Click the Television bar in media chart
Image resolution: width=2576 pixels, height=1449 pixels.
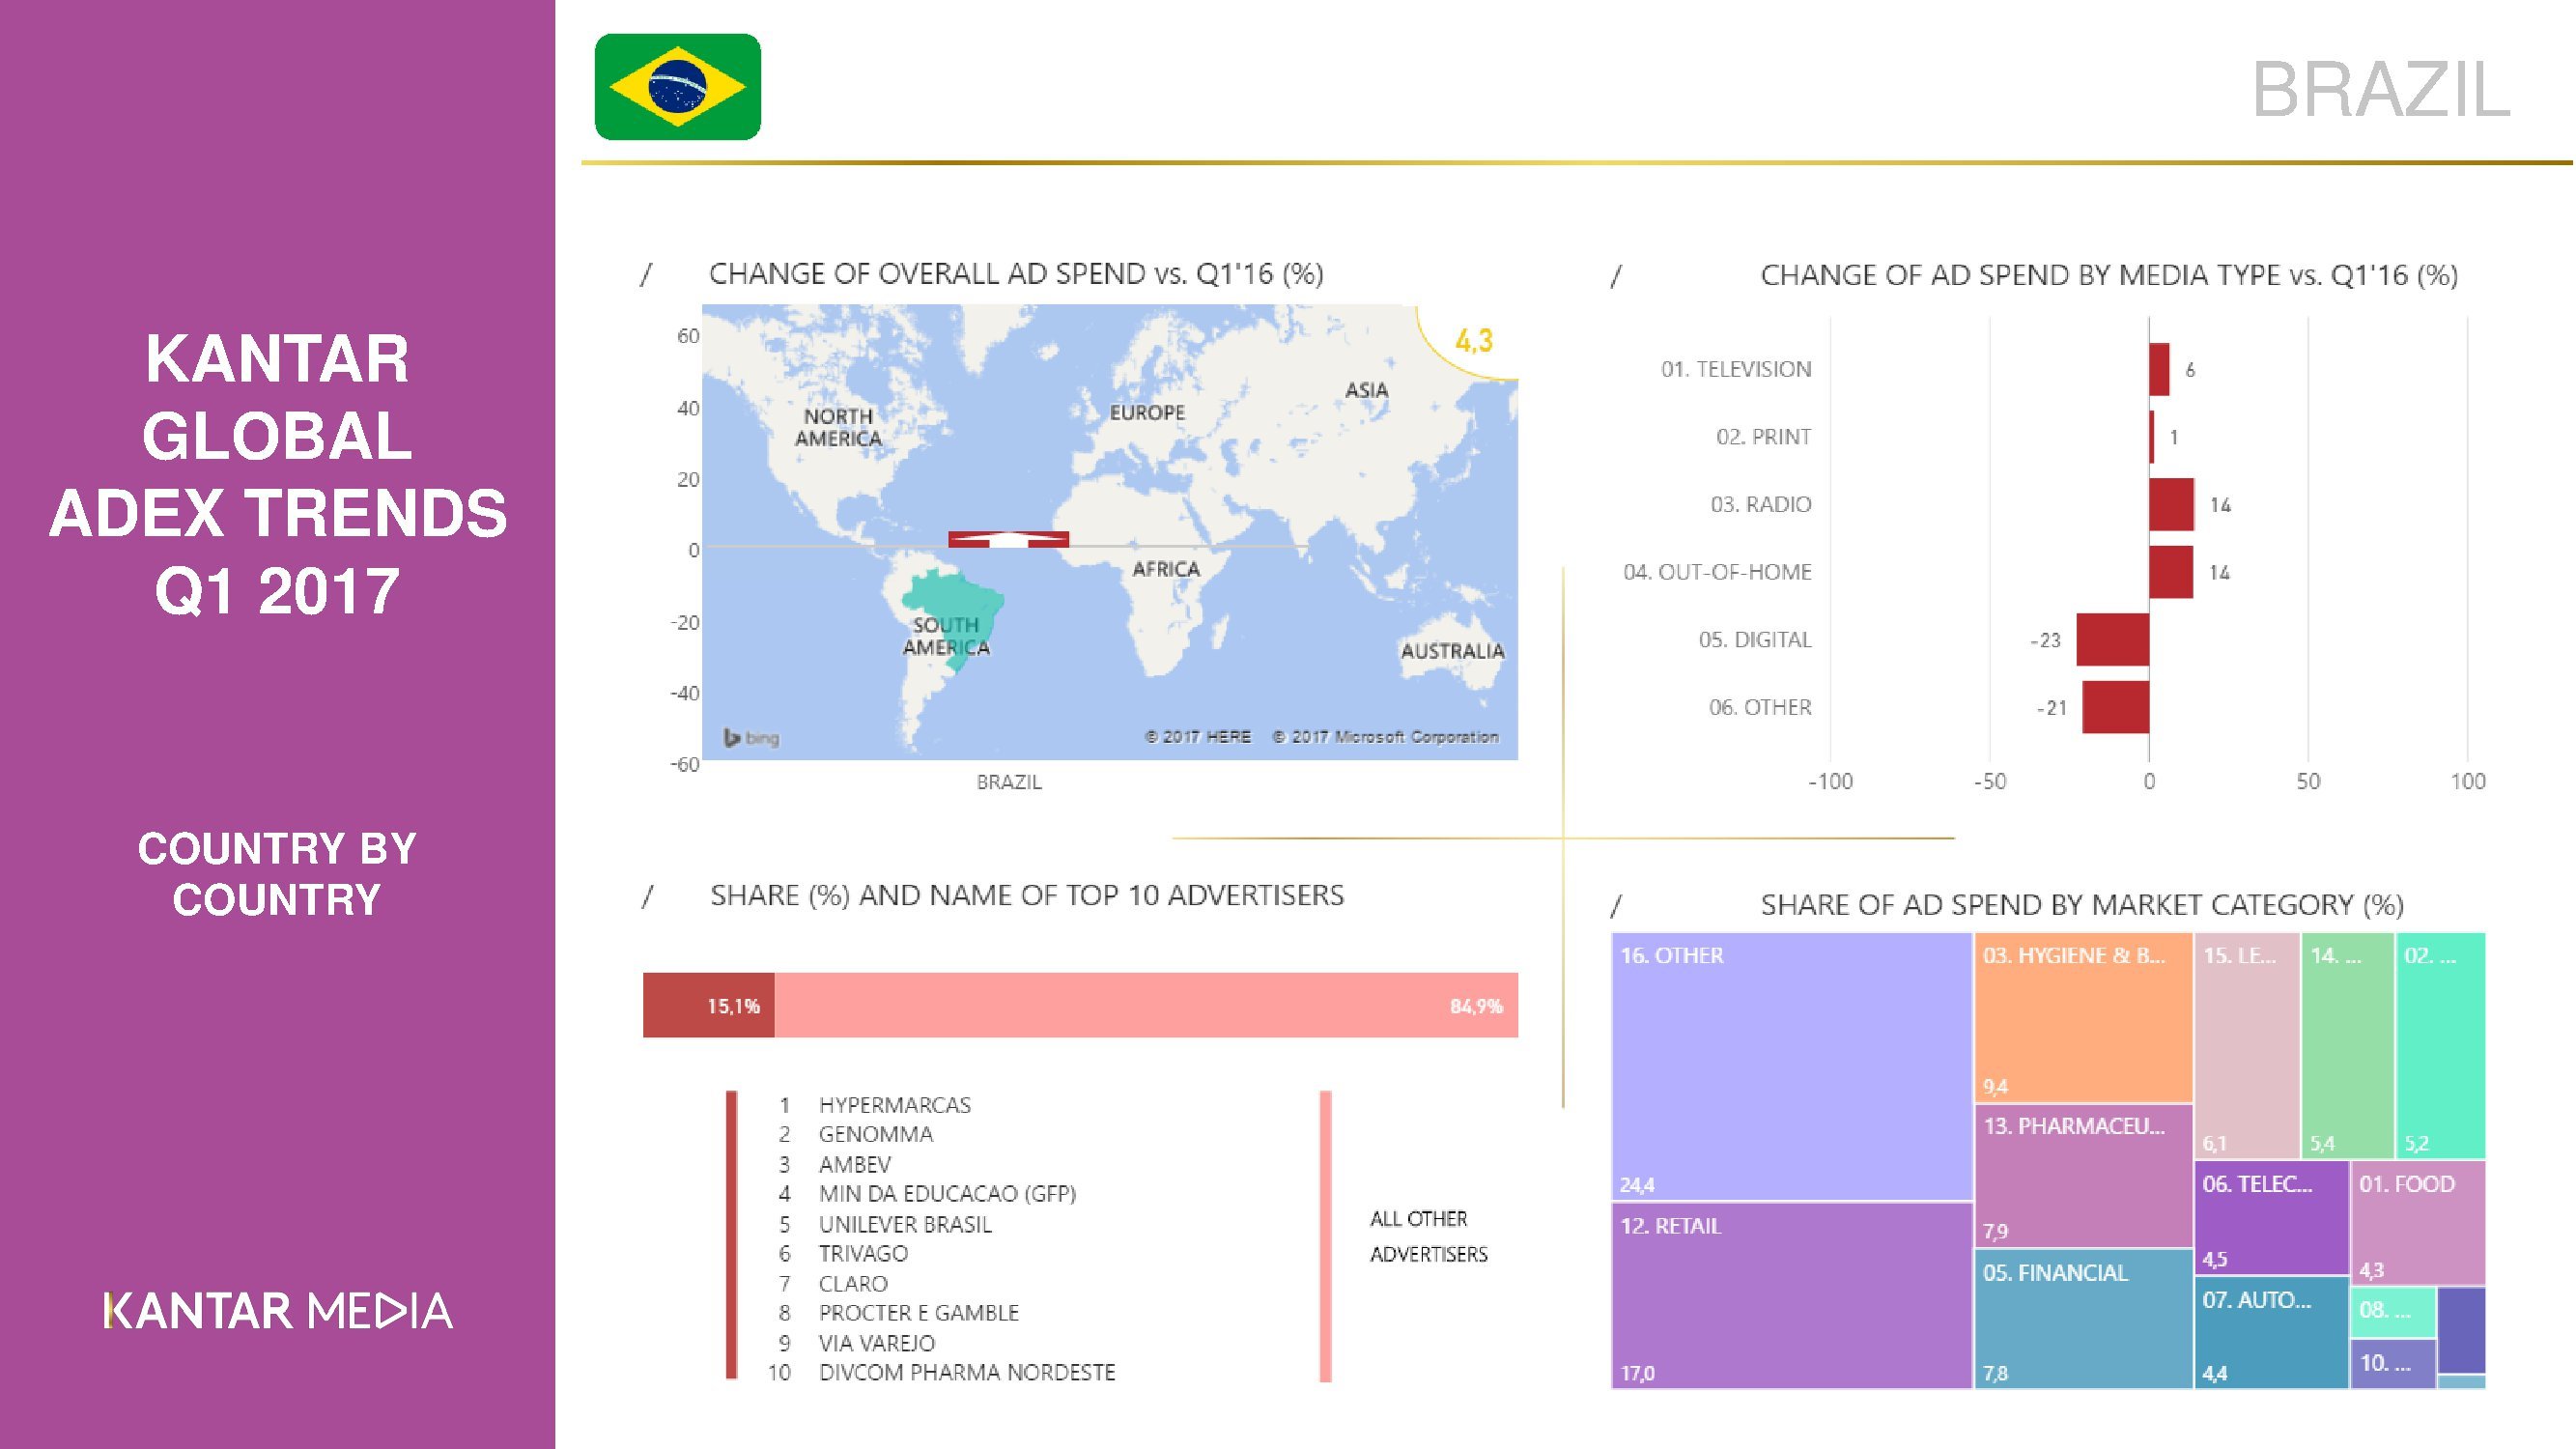(2159, 369)
